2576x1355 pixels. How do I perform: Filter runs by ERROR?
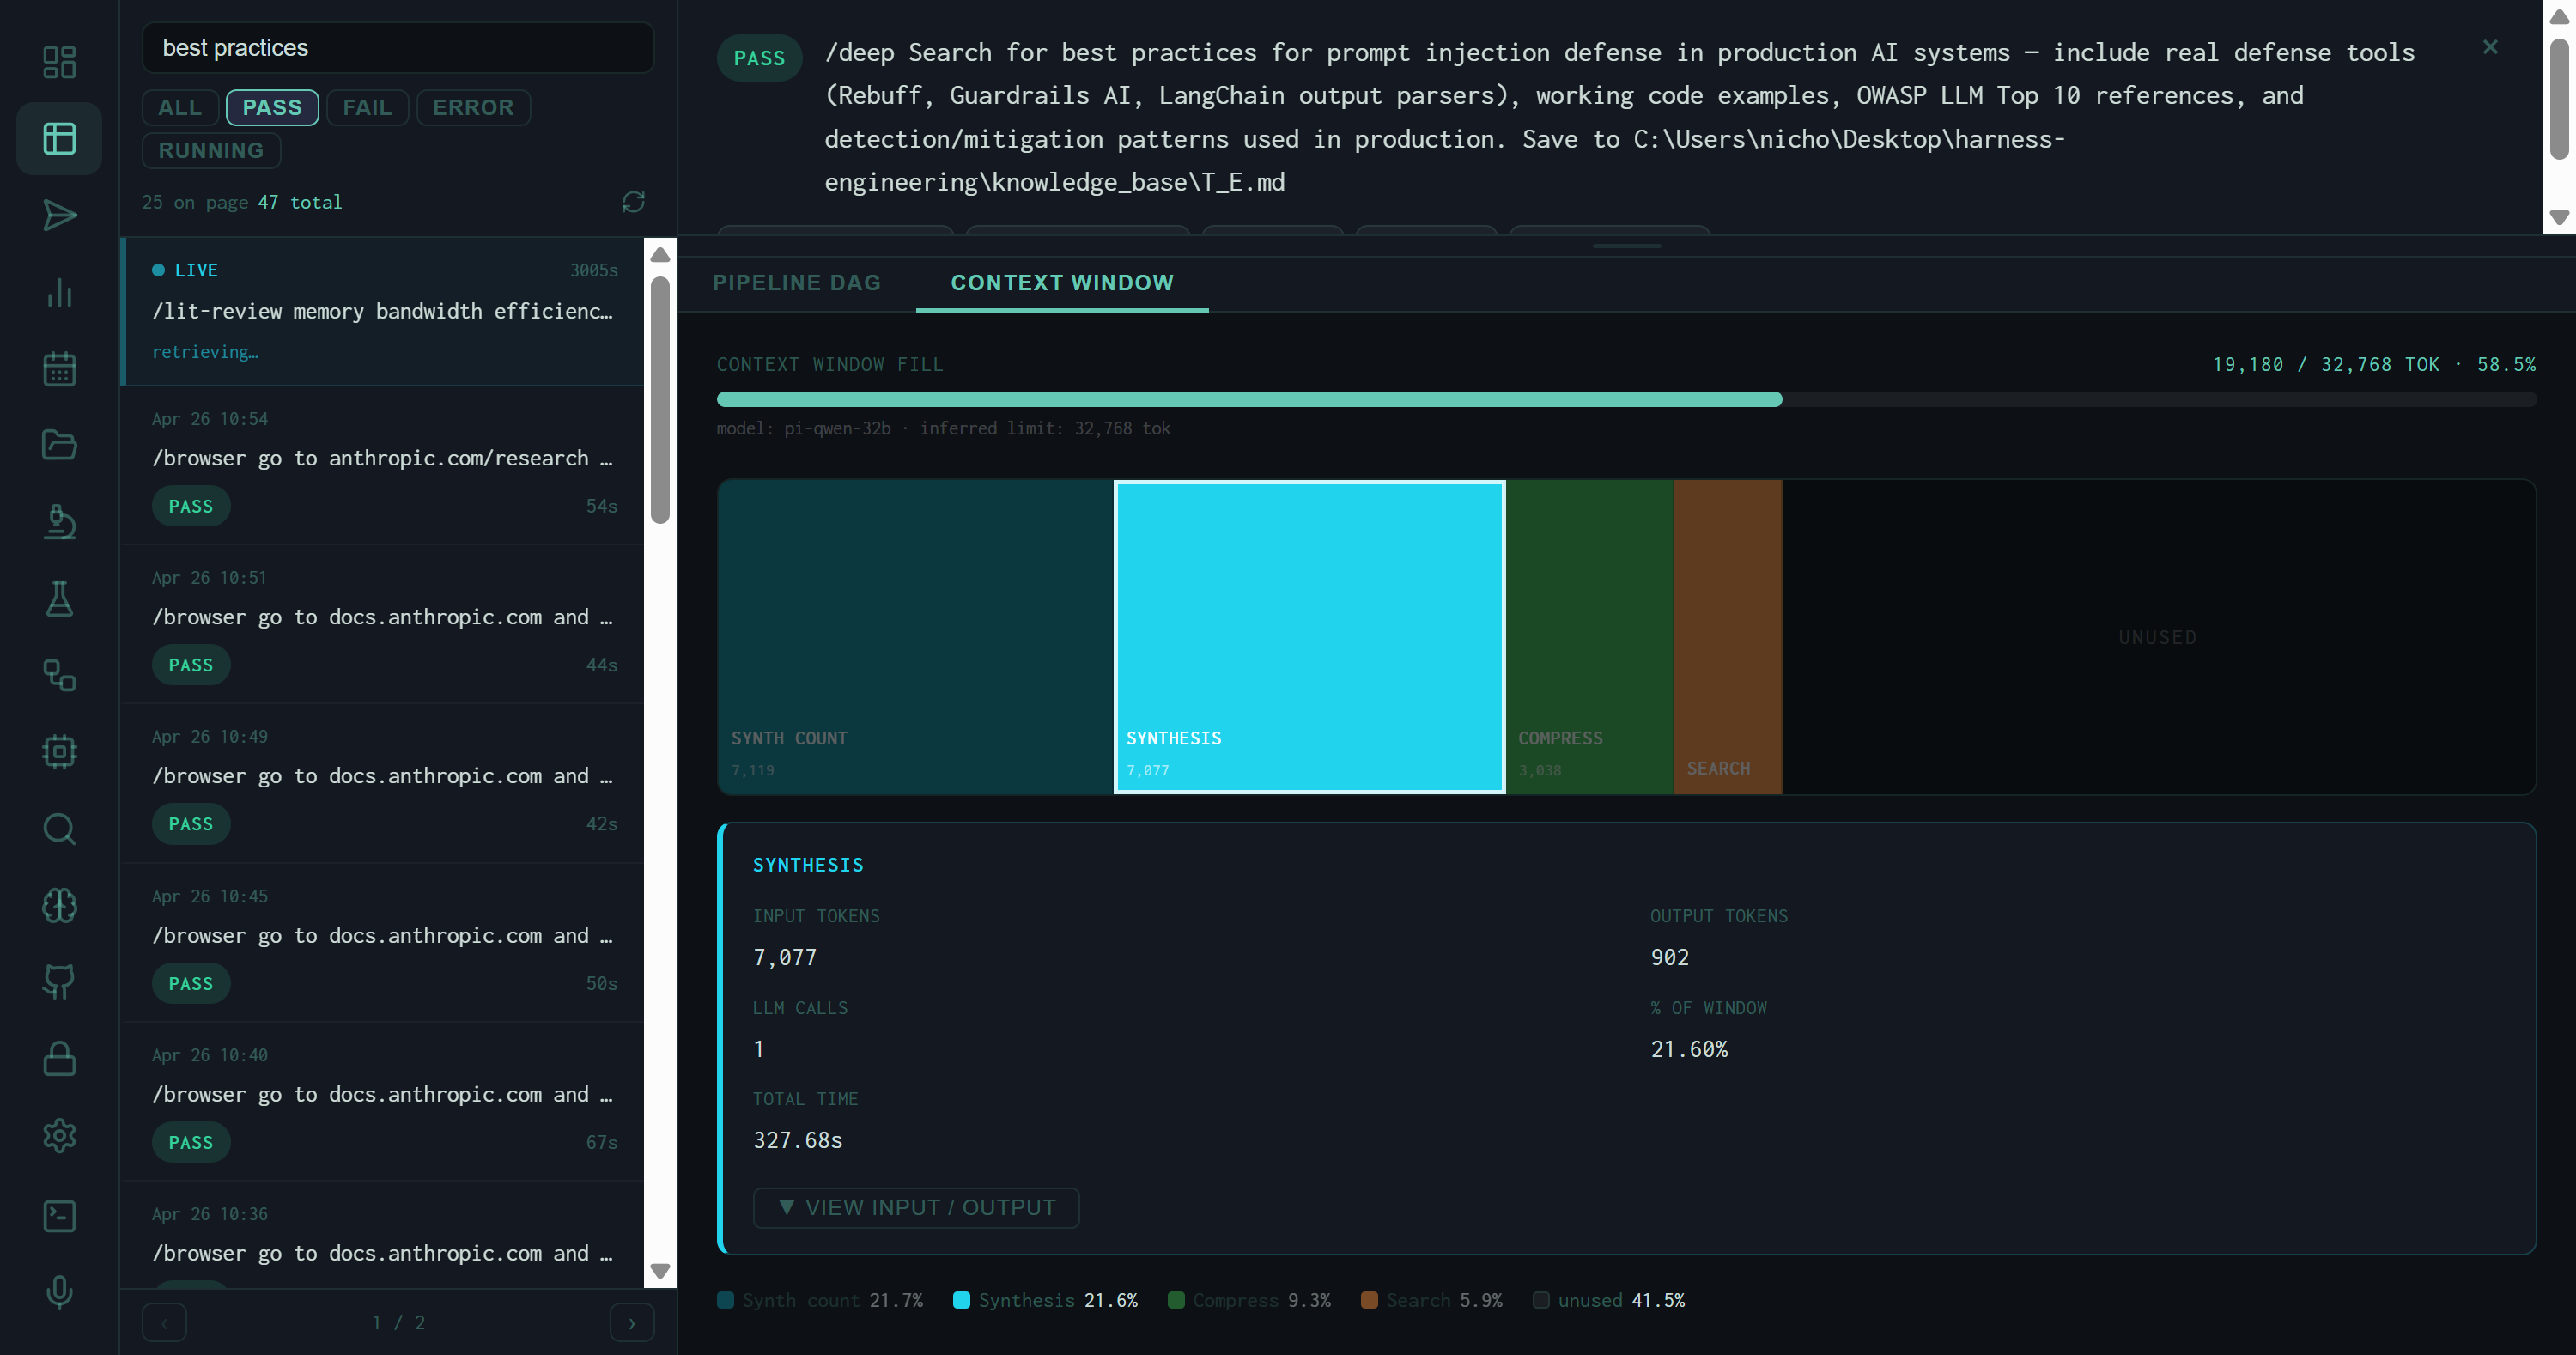[473, 107]
